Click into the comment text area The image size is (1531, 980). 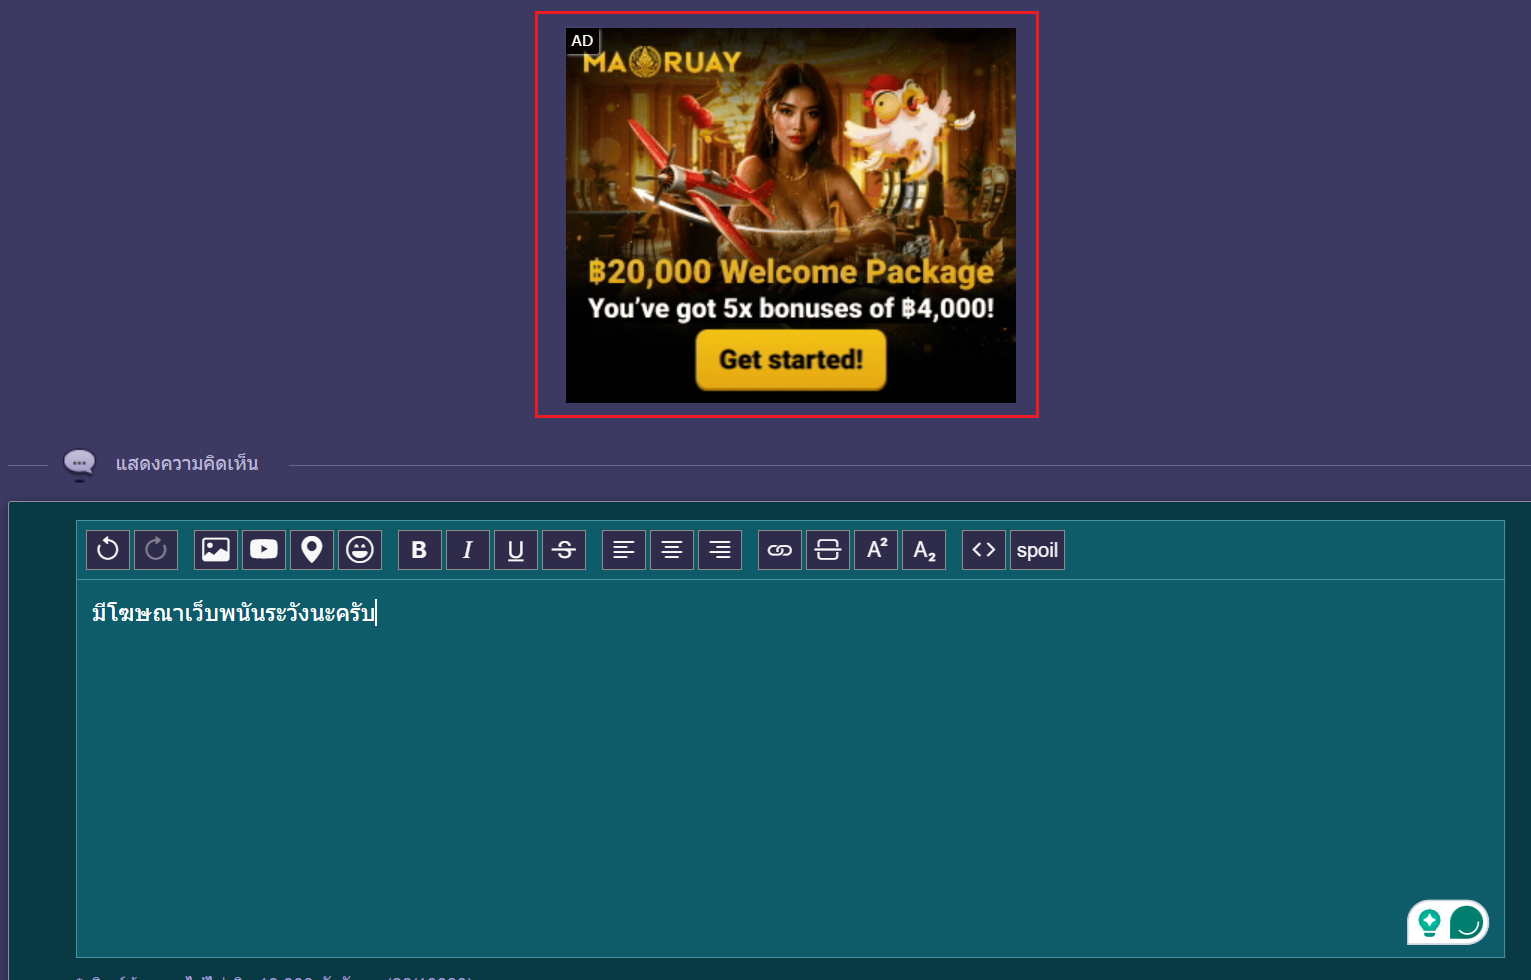tap(790, 768)
